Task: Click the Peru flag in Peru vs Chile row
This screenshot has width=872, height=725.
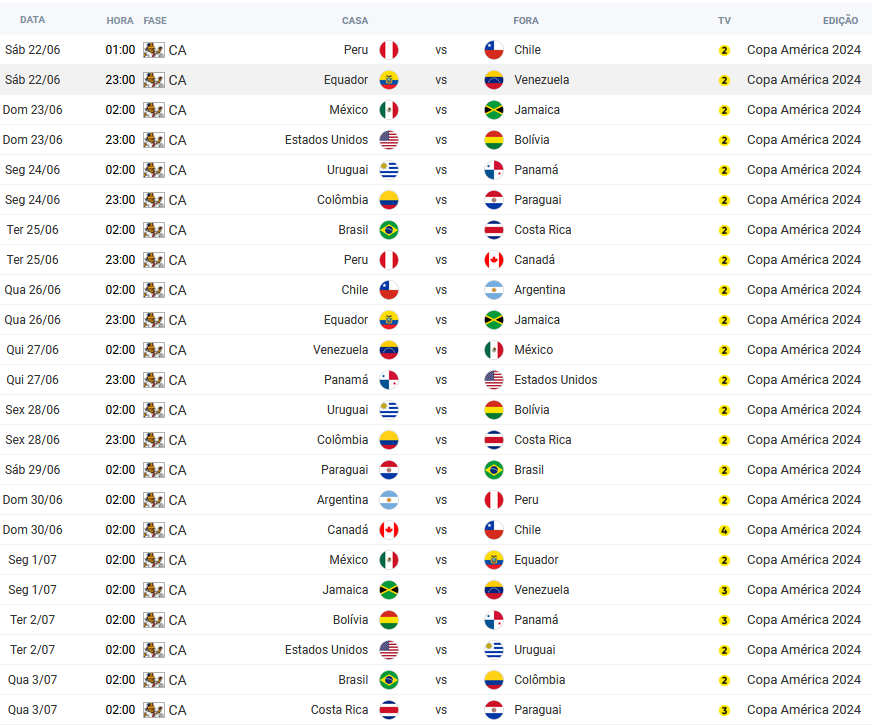Action: pyautogui.click(x=389, y=50)
